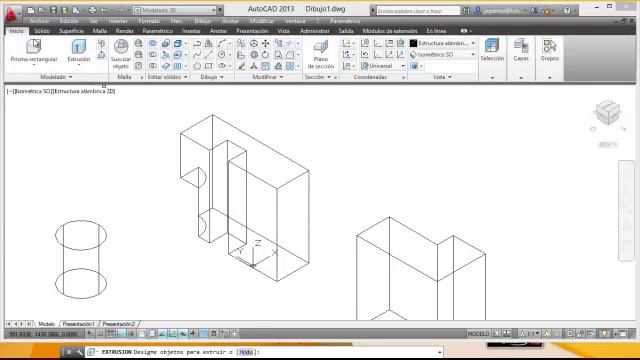Expand the Modificar panel
Viewport: 640px width, 360px height.
(x=268, y=77)
